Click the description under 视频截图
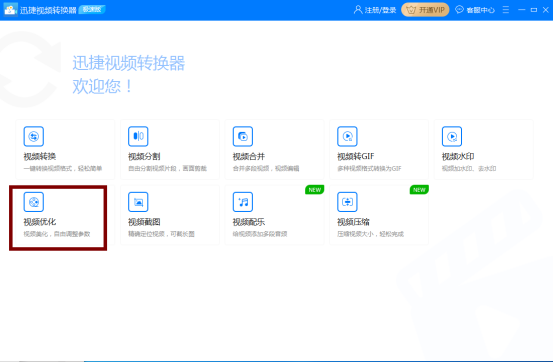554x362 pixels. coord(161,234)
